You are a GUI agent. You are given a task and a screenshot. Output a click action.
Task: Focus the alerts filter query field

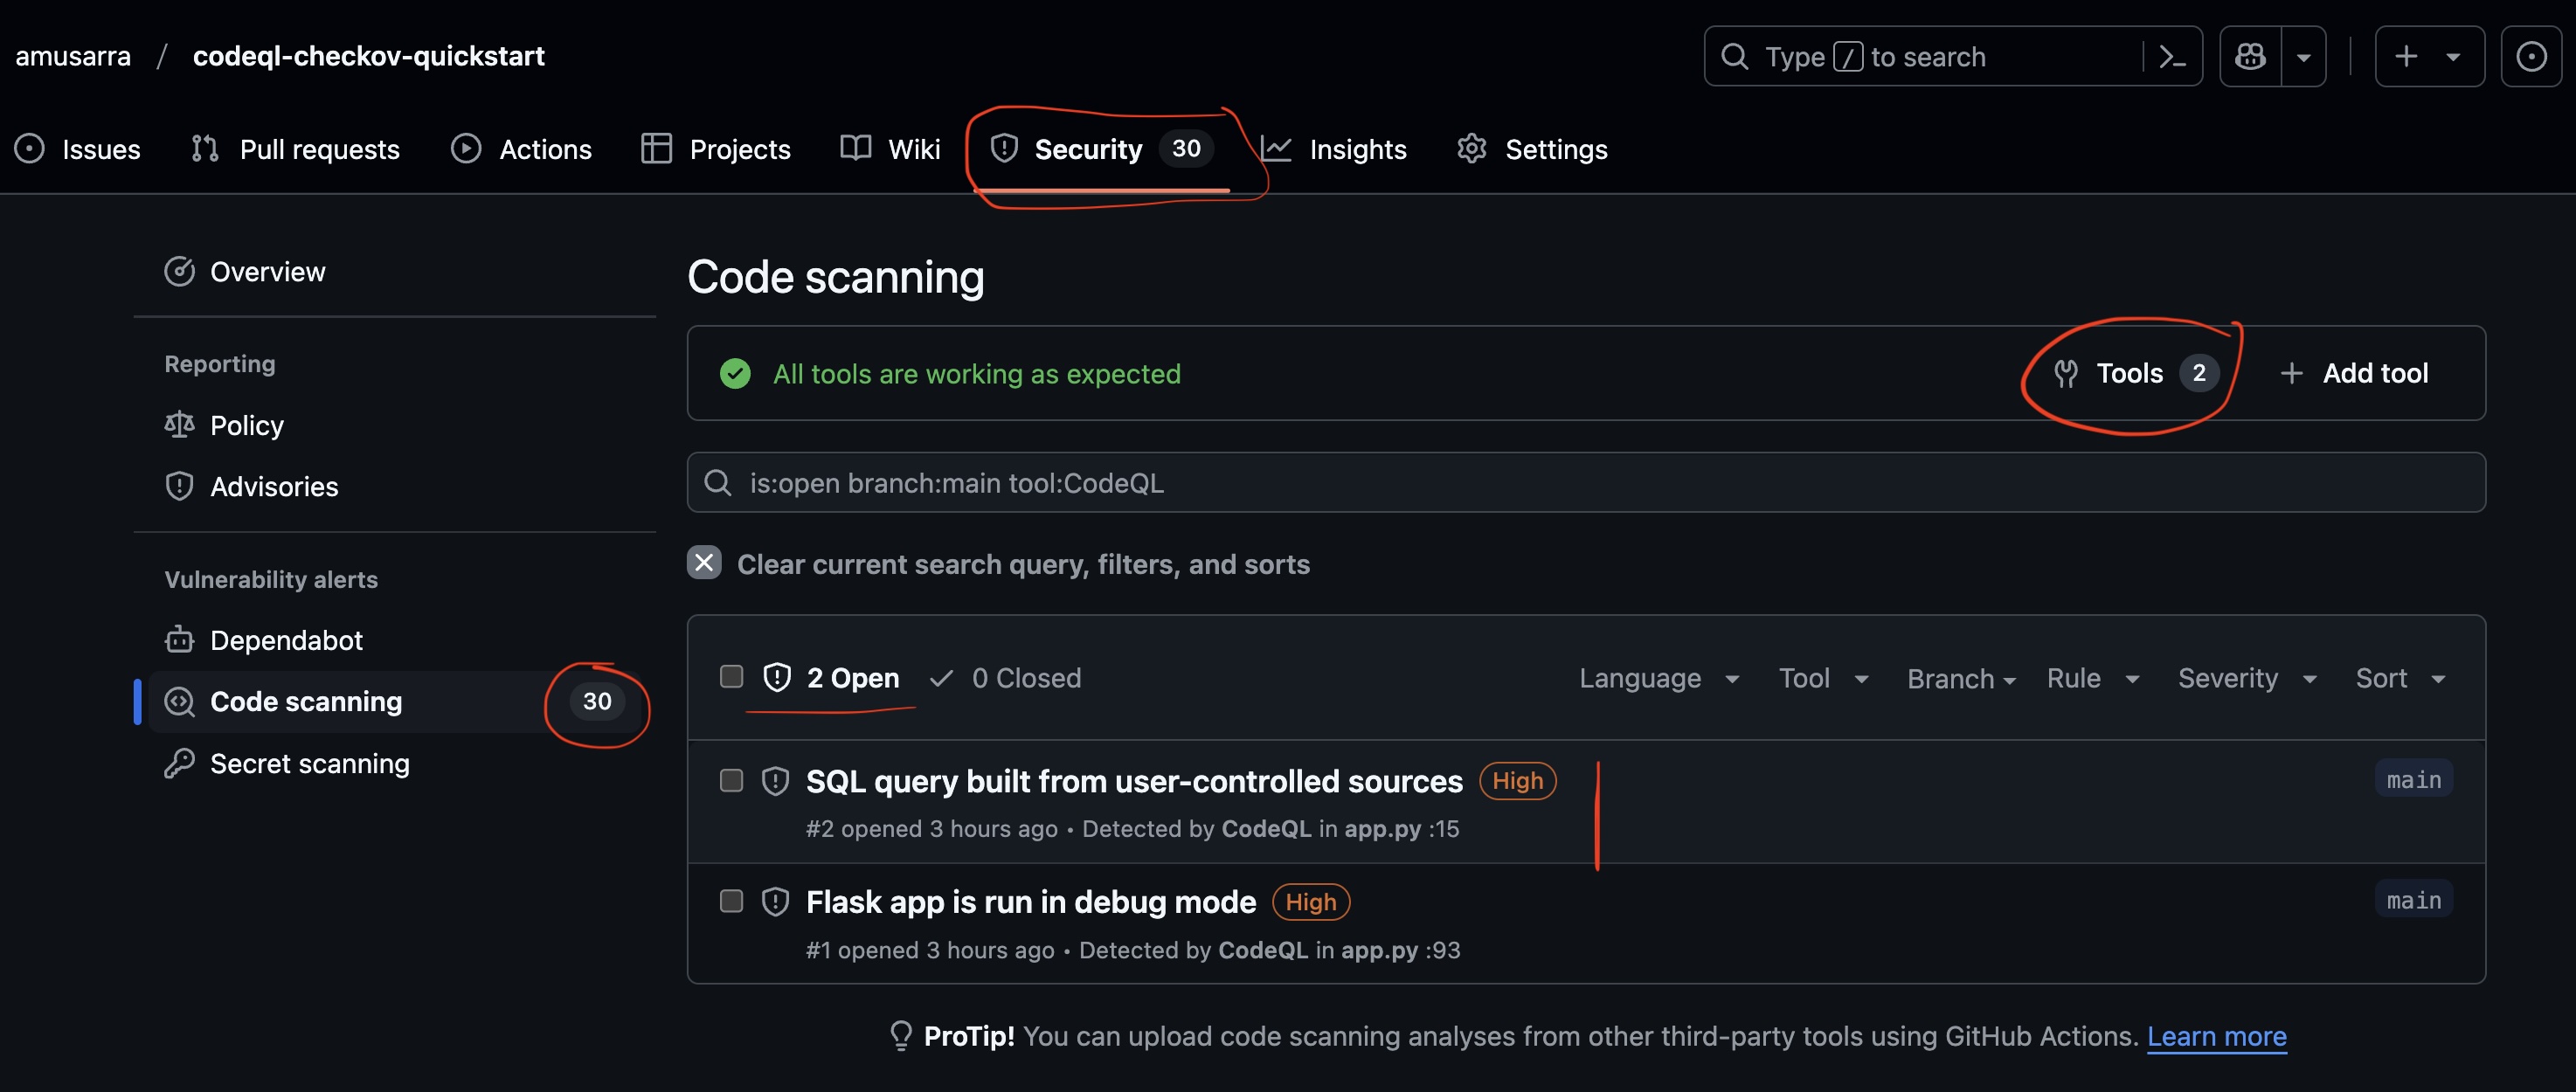1586,483
